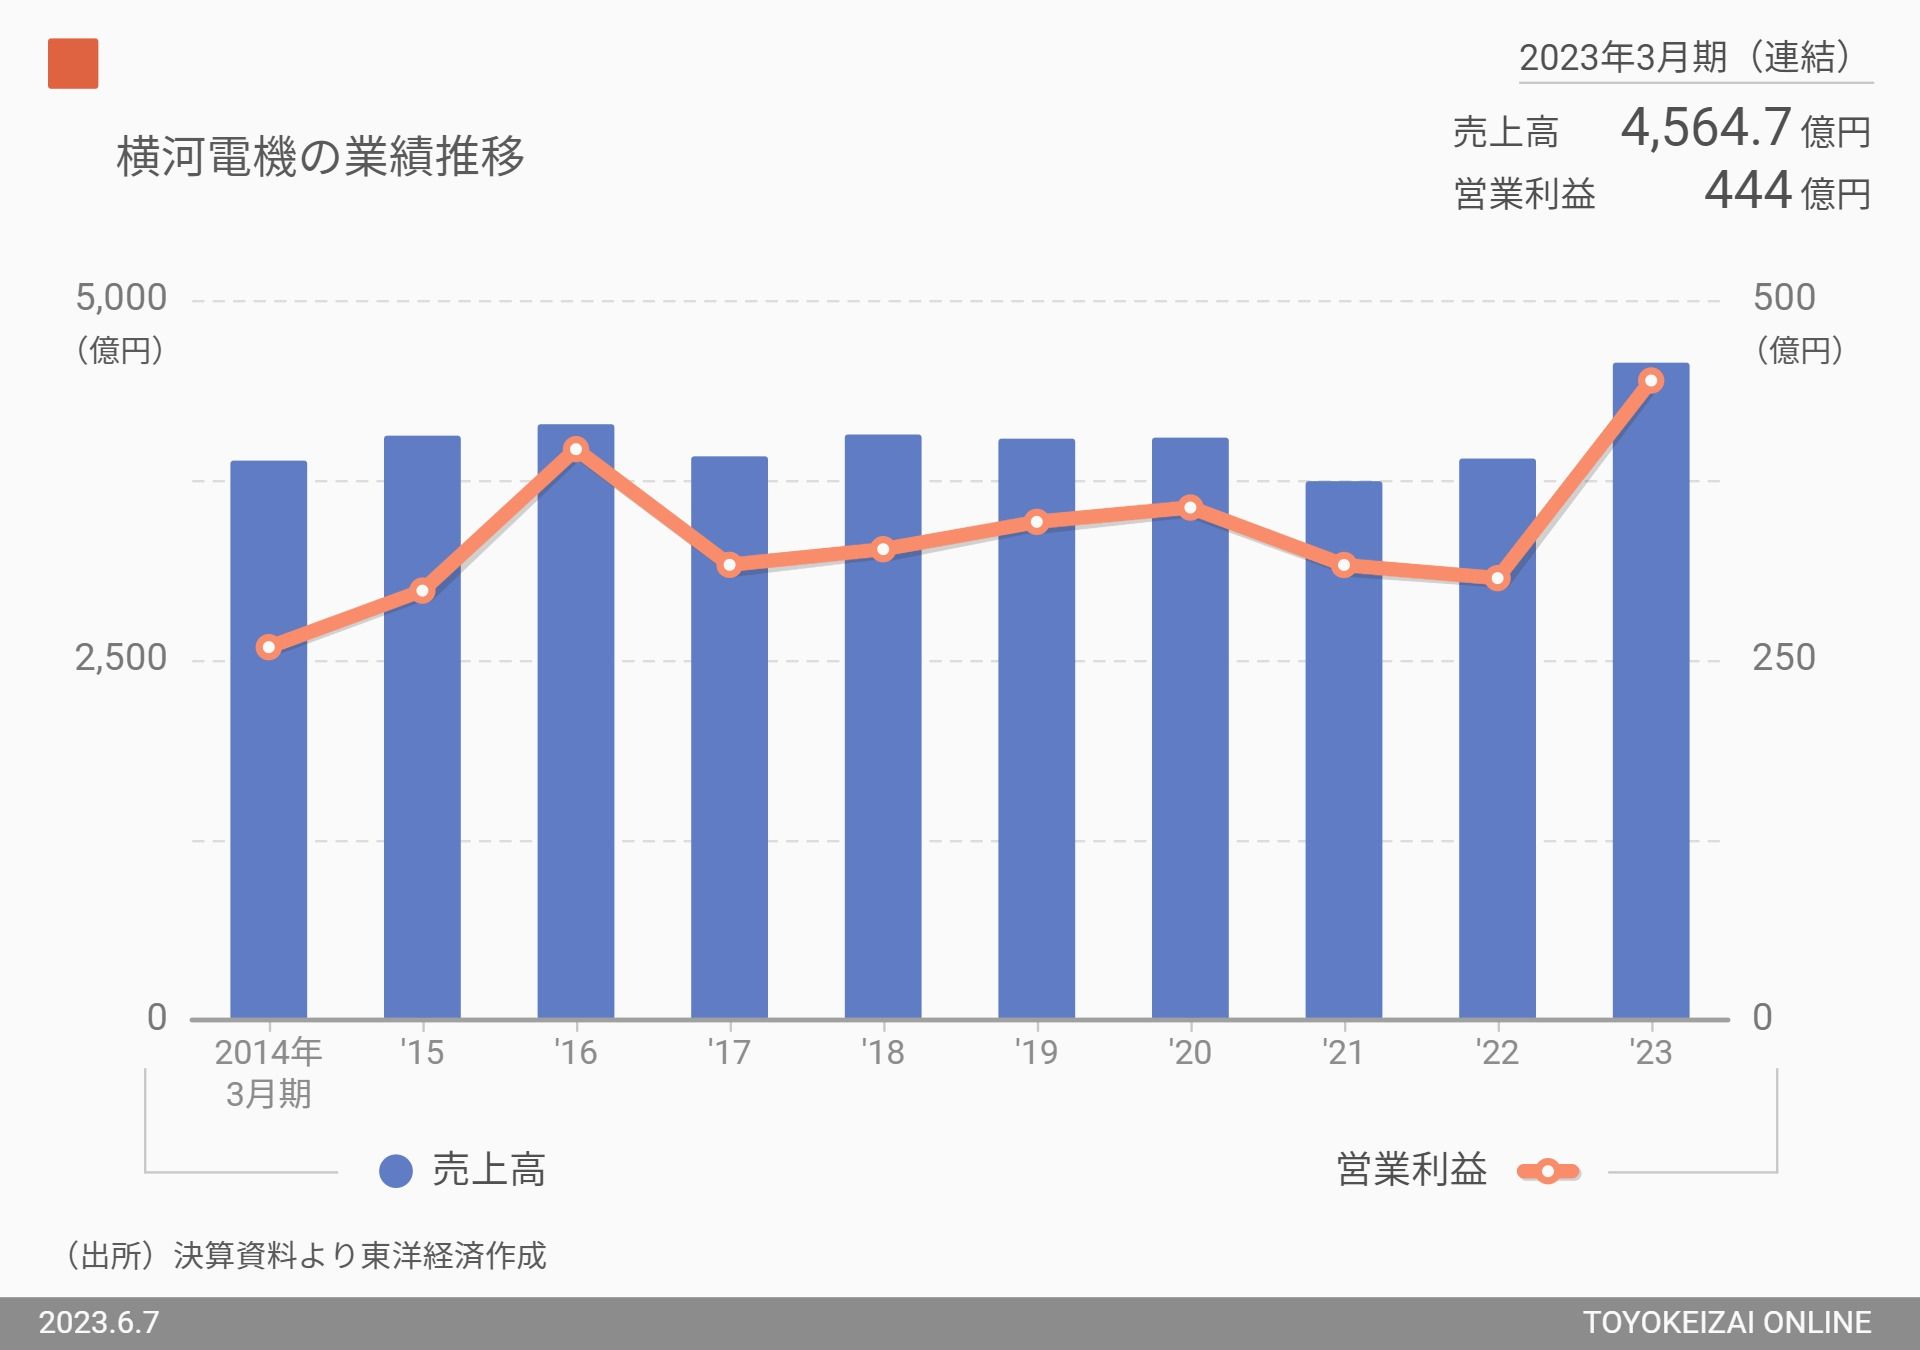Click the '20 sales bar
Image resolution: width=1920 pixels, height=1350 pixels.
pyautogui.click(x=1190, y=728)
